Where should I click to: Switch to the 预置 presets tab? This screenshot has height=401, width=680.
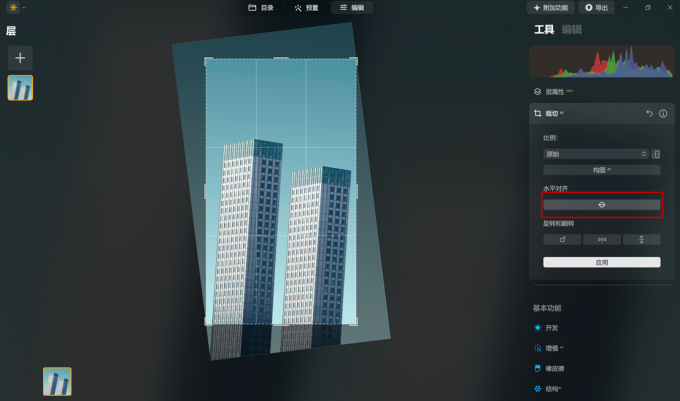[x=306, y=8]
